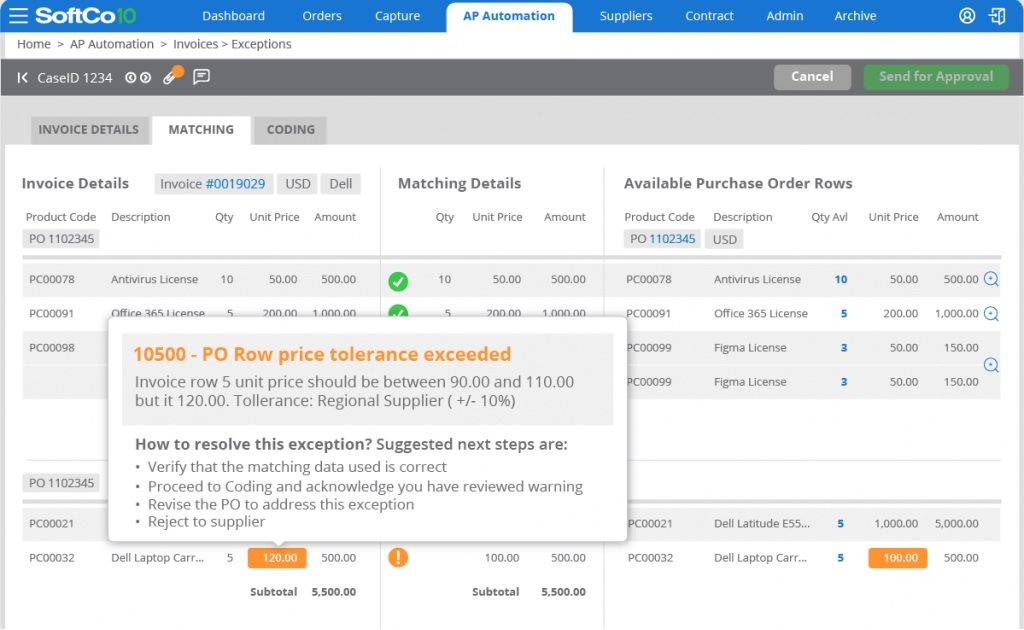Open case comments with the chat icon
Viewport: 1024px width, 630px height.
202,77
